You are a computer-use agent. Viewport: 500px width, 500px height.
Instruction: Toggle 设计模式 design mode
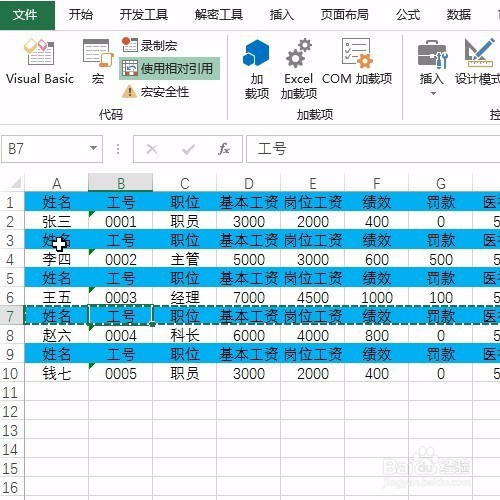477,62
